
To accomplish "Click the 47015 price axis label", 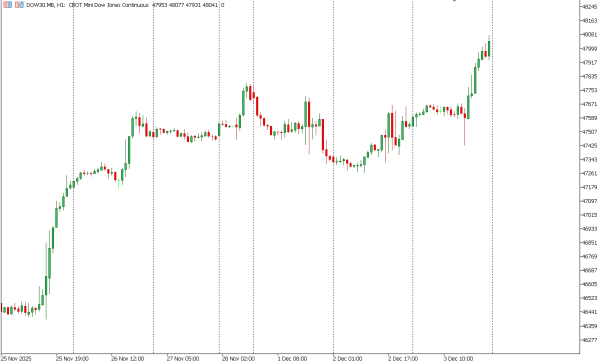I will pos(589,215).
